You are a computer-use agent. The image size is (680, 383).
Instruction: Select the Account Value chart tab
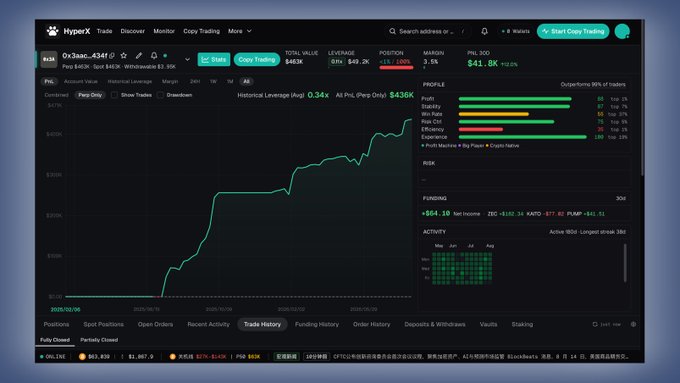pyautogui.click(x=81, y=82)
